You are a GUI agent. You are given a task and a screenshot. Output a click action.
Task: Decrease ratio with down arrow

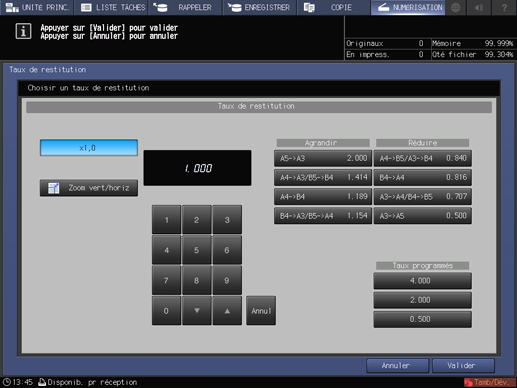197,311
